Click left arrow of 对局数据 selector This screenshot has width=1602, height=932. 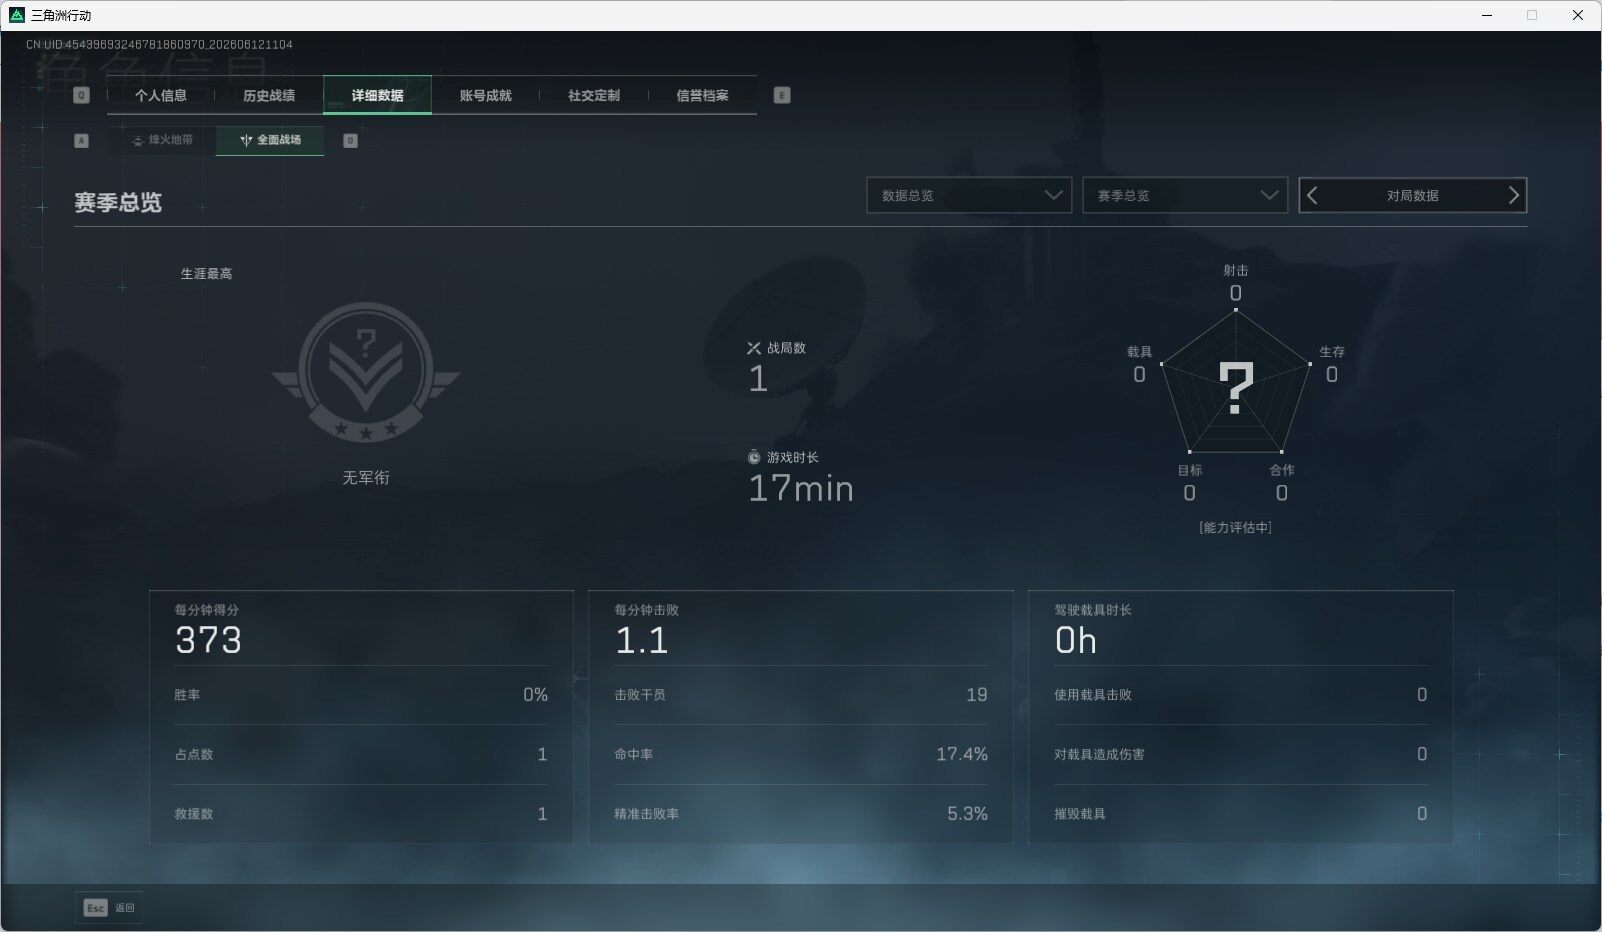pyautogui.click(x=1313, y=196)
